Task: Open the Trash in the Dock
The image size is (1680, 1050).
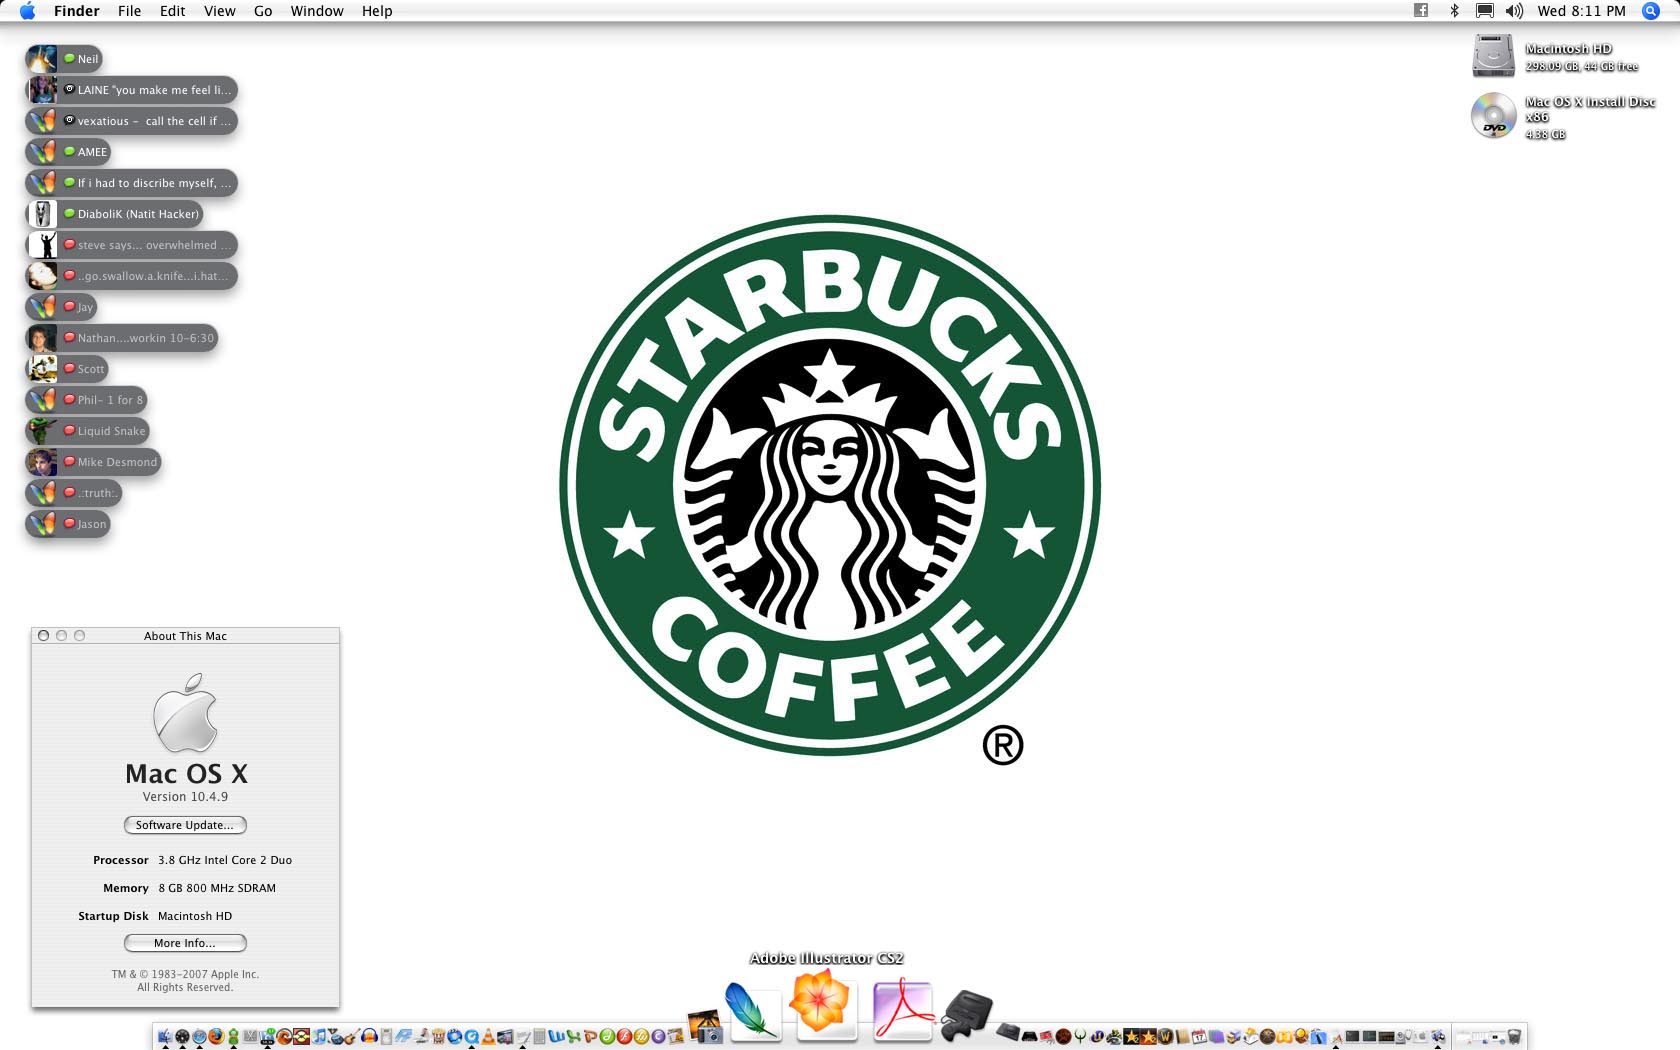Action: click(x=1514, y=1037)
